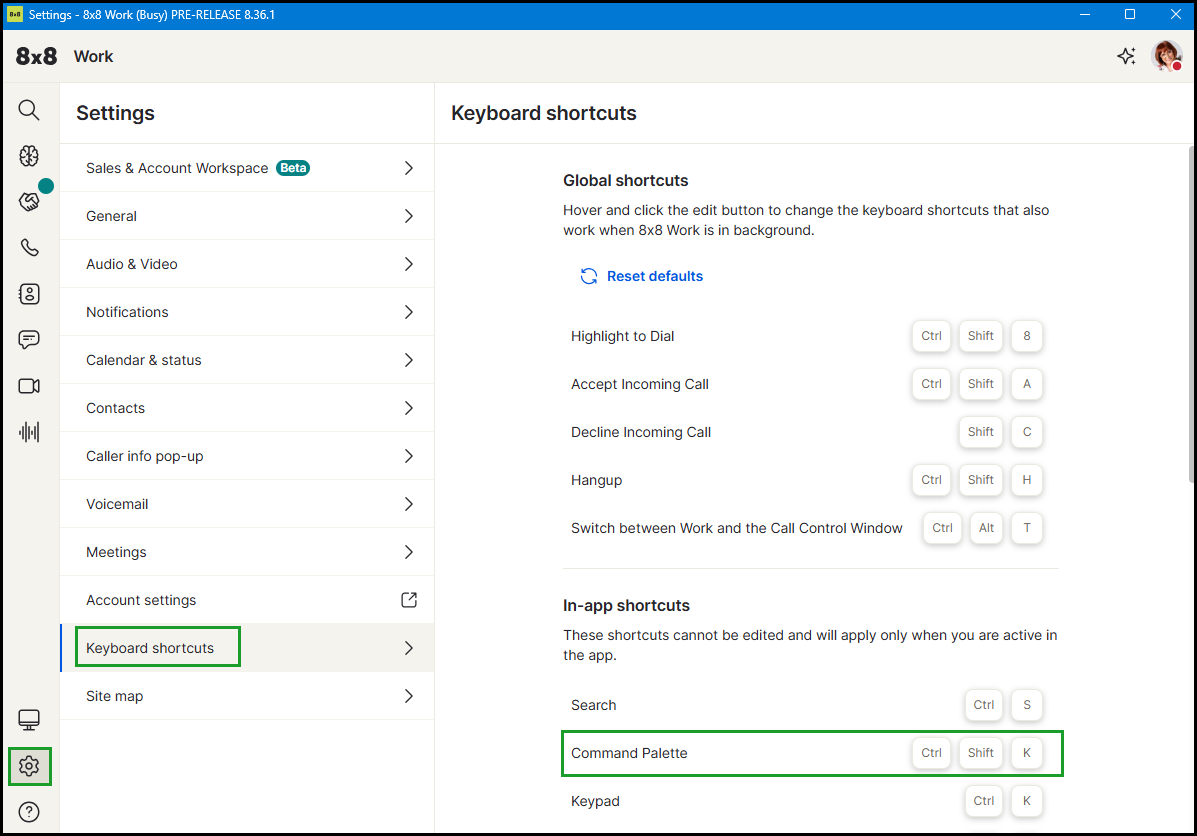Open the video meetings icon
Screen dimensions: 1197x836
pos(29,386)
